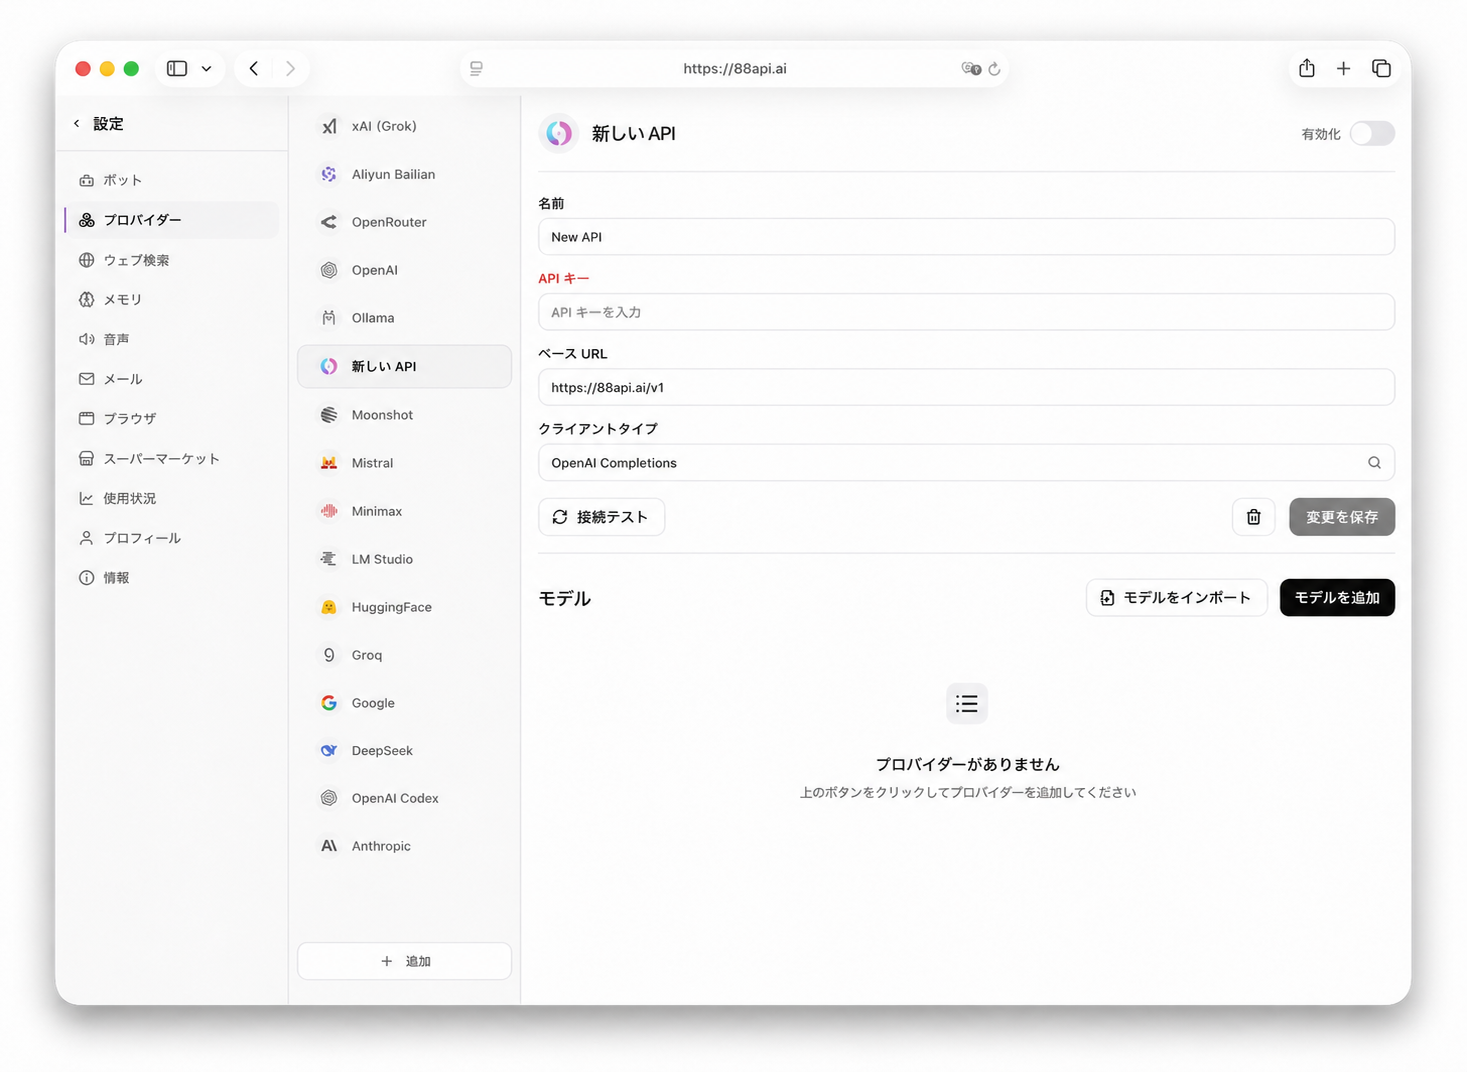Go back with the browser back arrow
Viewport: 1467px width, 1072px height.
pos(254,68)
